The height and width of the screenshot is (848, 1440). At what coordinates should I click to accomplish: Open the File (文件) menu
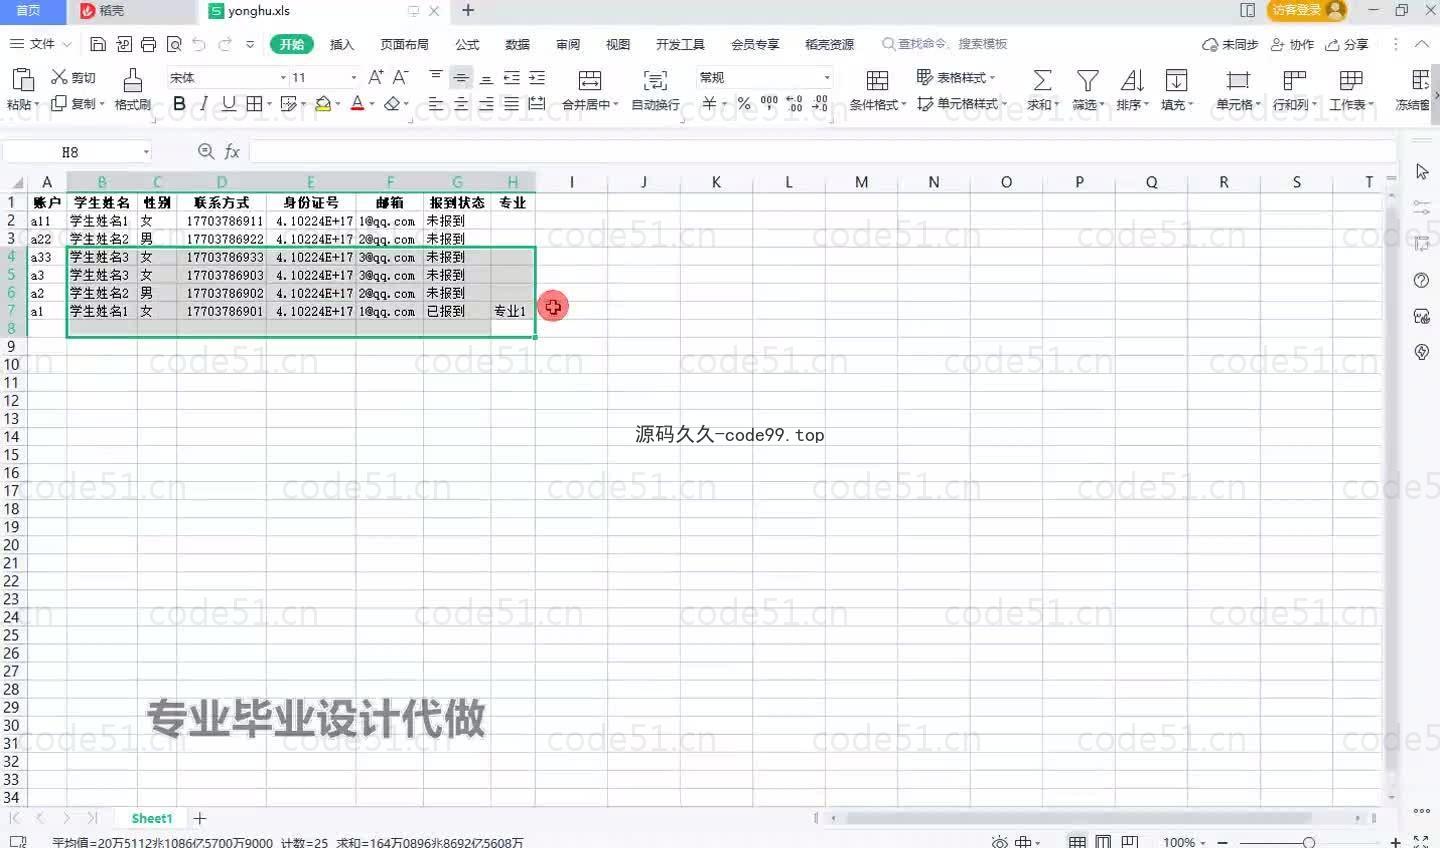pyautogui.click(x=41, y=44)
